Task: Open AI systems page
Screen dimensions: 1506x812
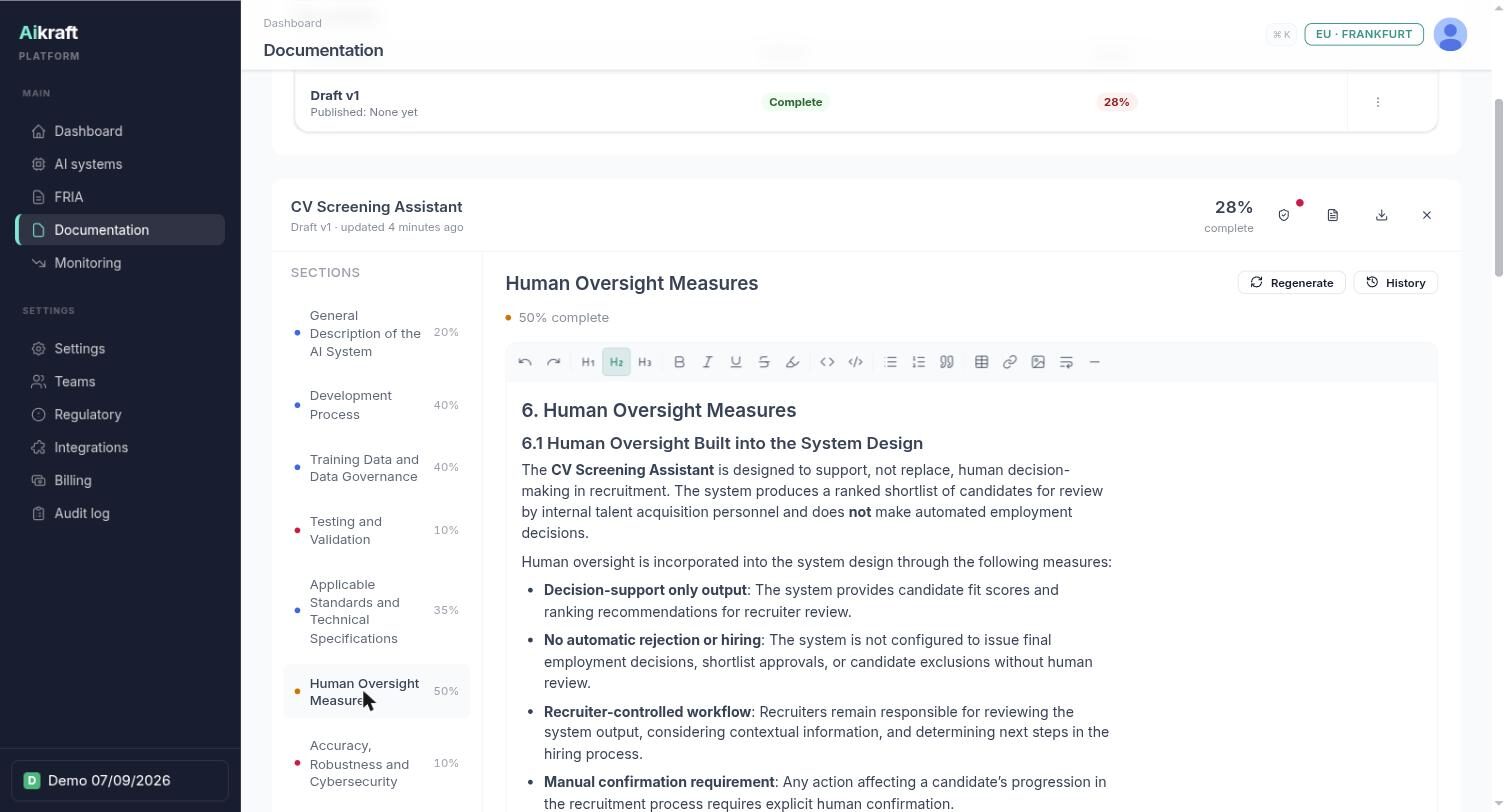Action: pos(120,164)
